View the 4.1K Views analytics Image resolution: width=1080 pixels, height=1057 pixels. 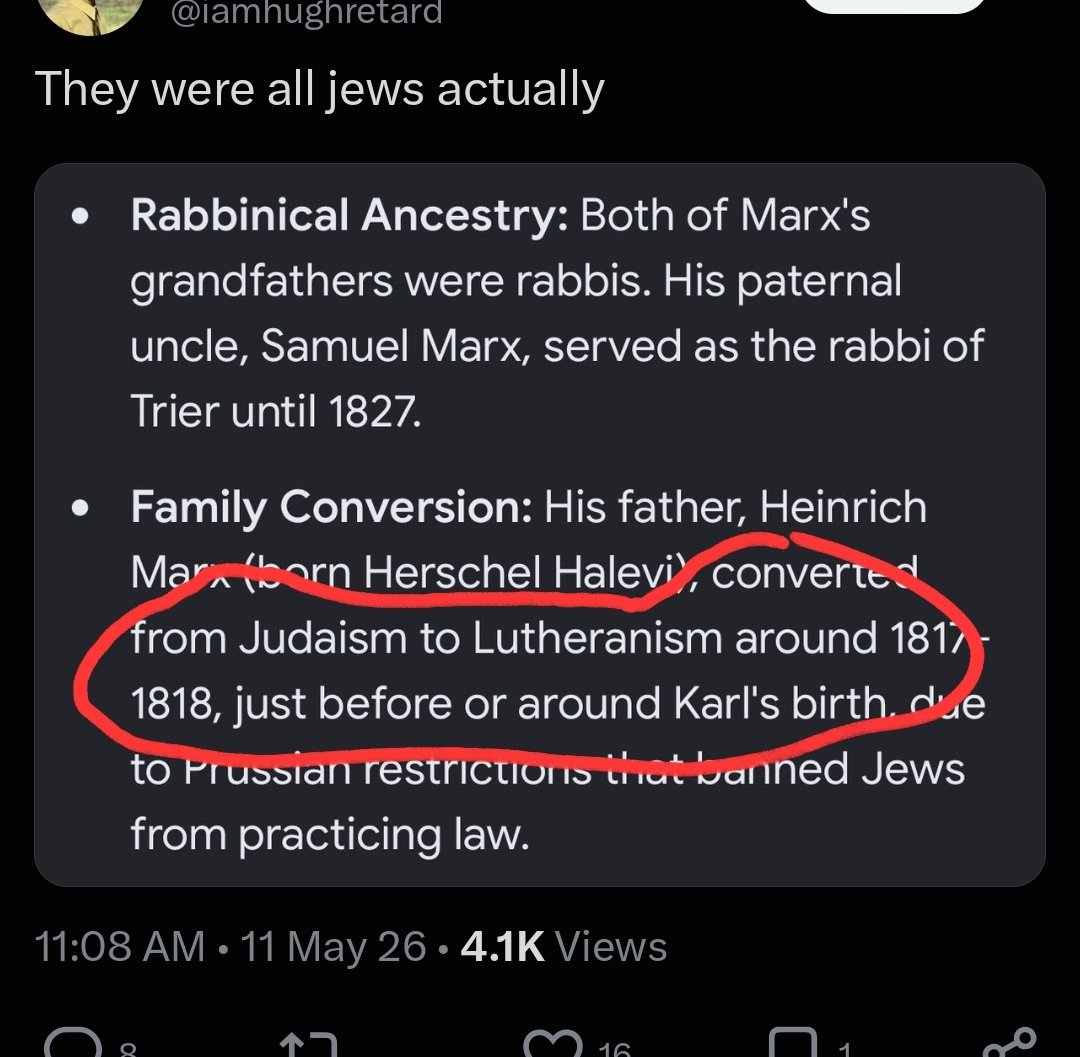pos(563,945)
